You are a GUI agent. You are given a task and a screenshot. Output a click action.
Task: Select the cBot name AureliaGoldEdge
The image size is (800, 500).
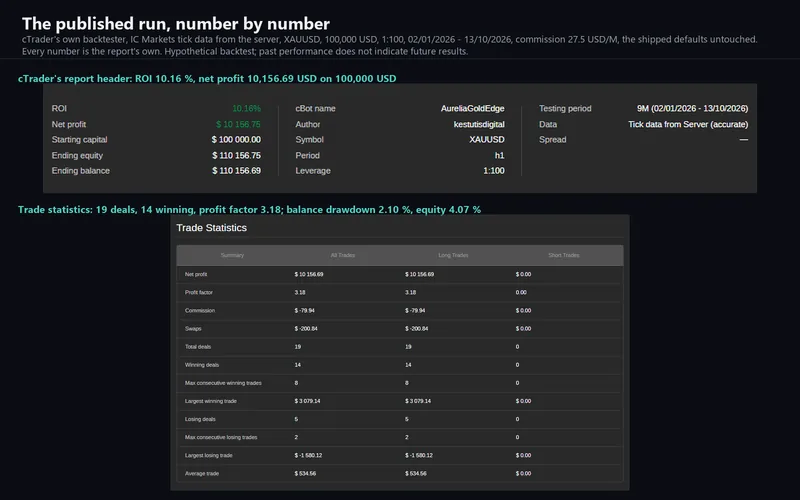[x=472, y=108]
